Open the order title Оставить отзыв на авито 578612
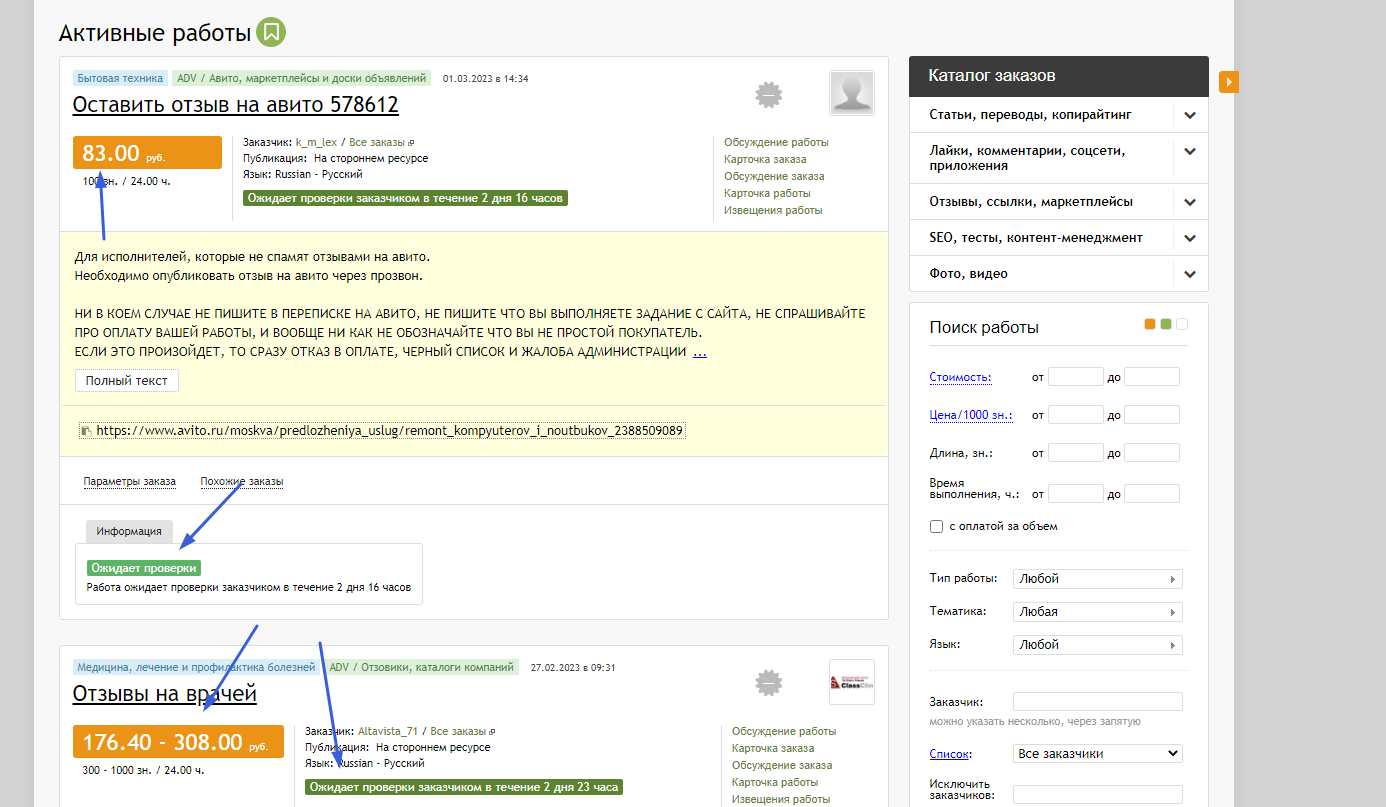Image resolution: width=1386 pixels, height=807 pixels. pos(235,105)
